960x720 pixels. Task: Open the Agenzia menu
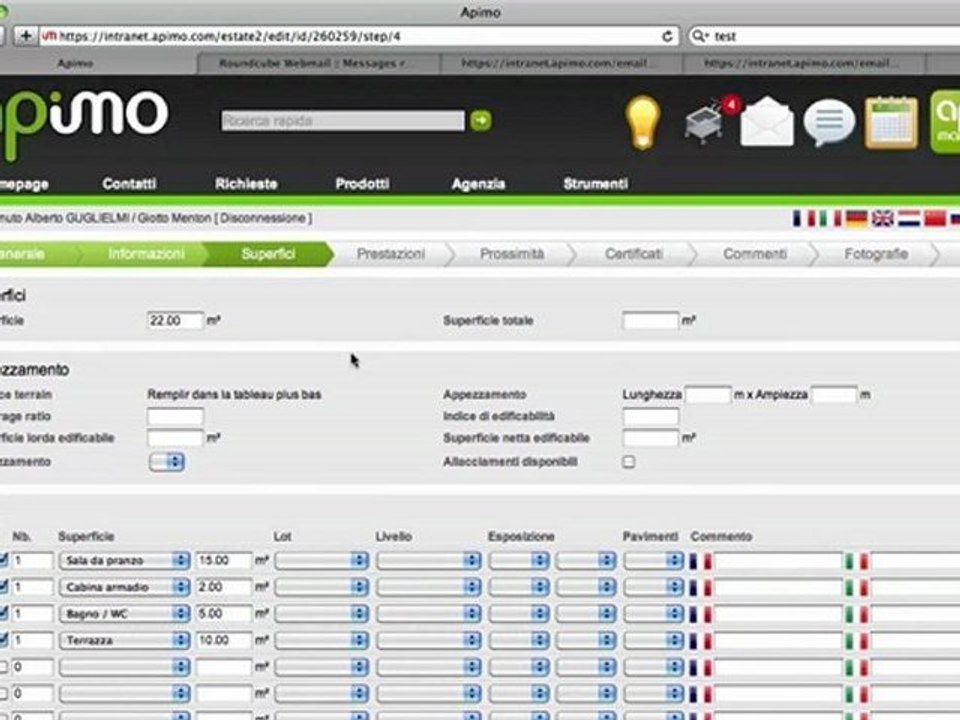(478, 184)
